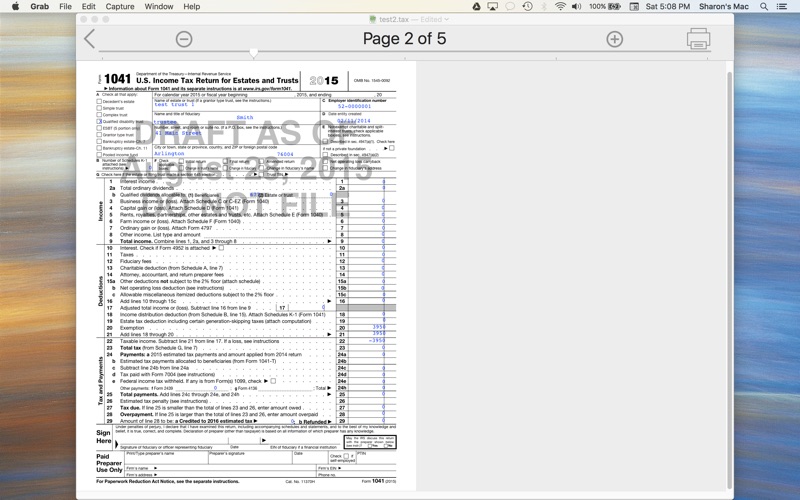The width and height of the screenshot is (800, 500).
Task: Open the Grab application menu
Action: pyautogui.click(x=39, y=6)
